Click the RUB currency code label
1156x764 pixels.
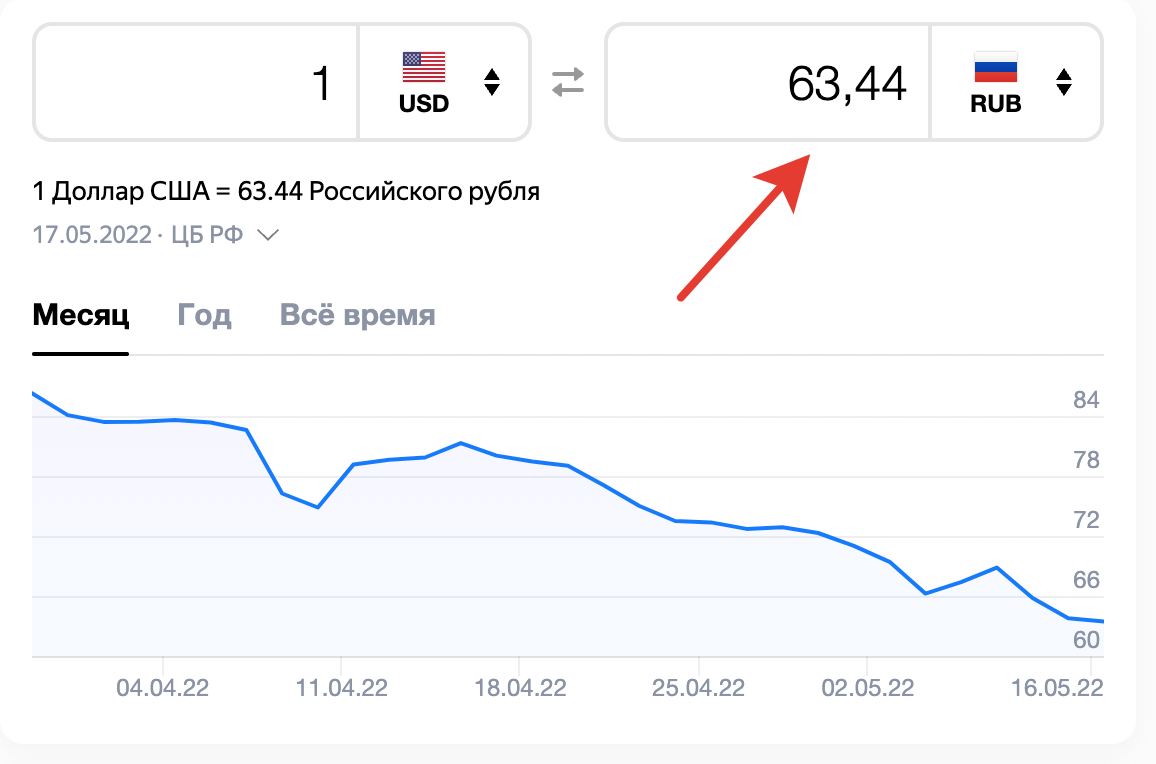pos(996,104)
